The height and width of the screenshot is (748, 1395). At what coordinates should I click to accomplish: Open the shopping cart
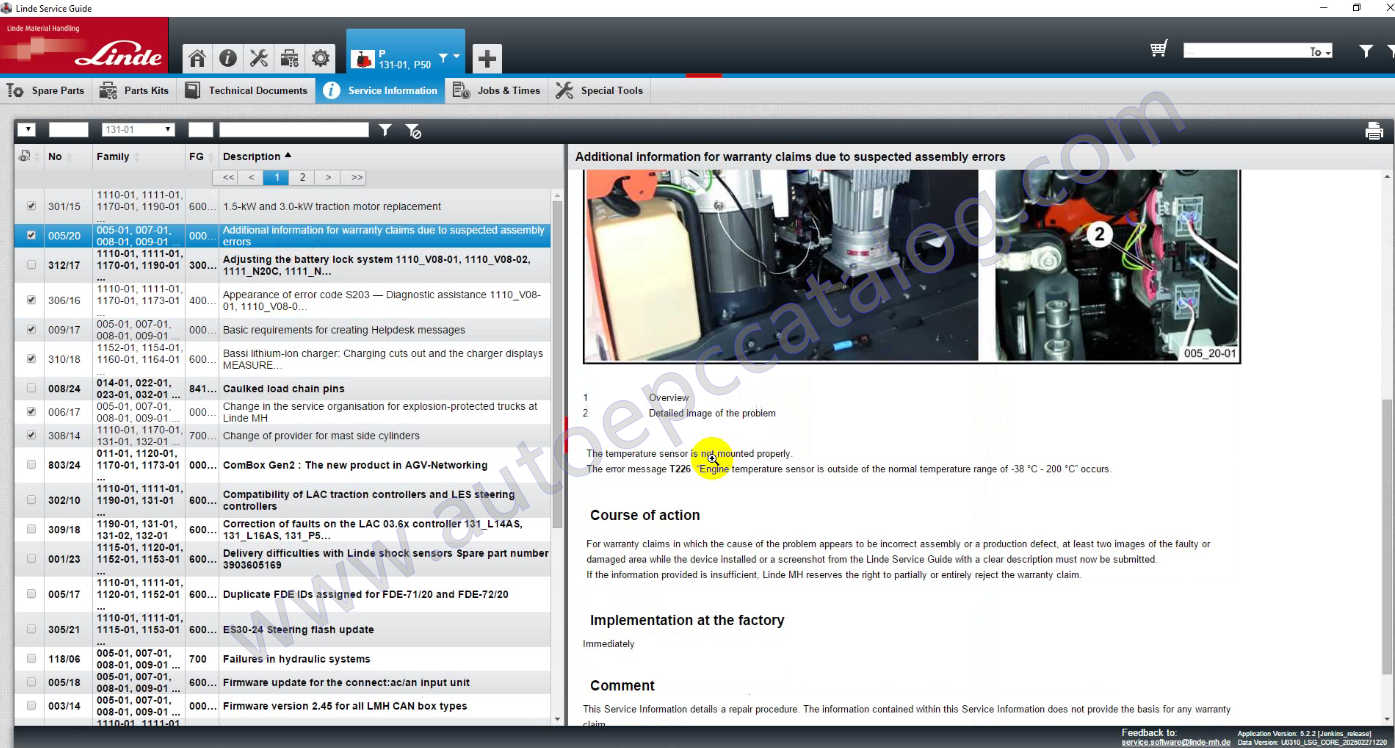[1159, 49]
